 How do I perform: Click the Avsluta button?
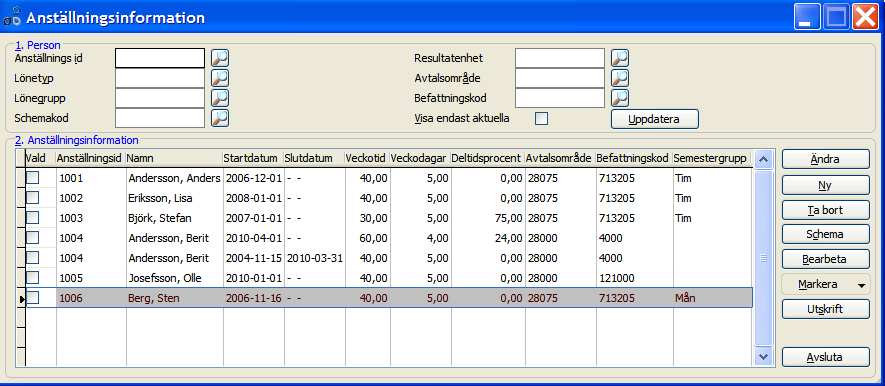826,357
